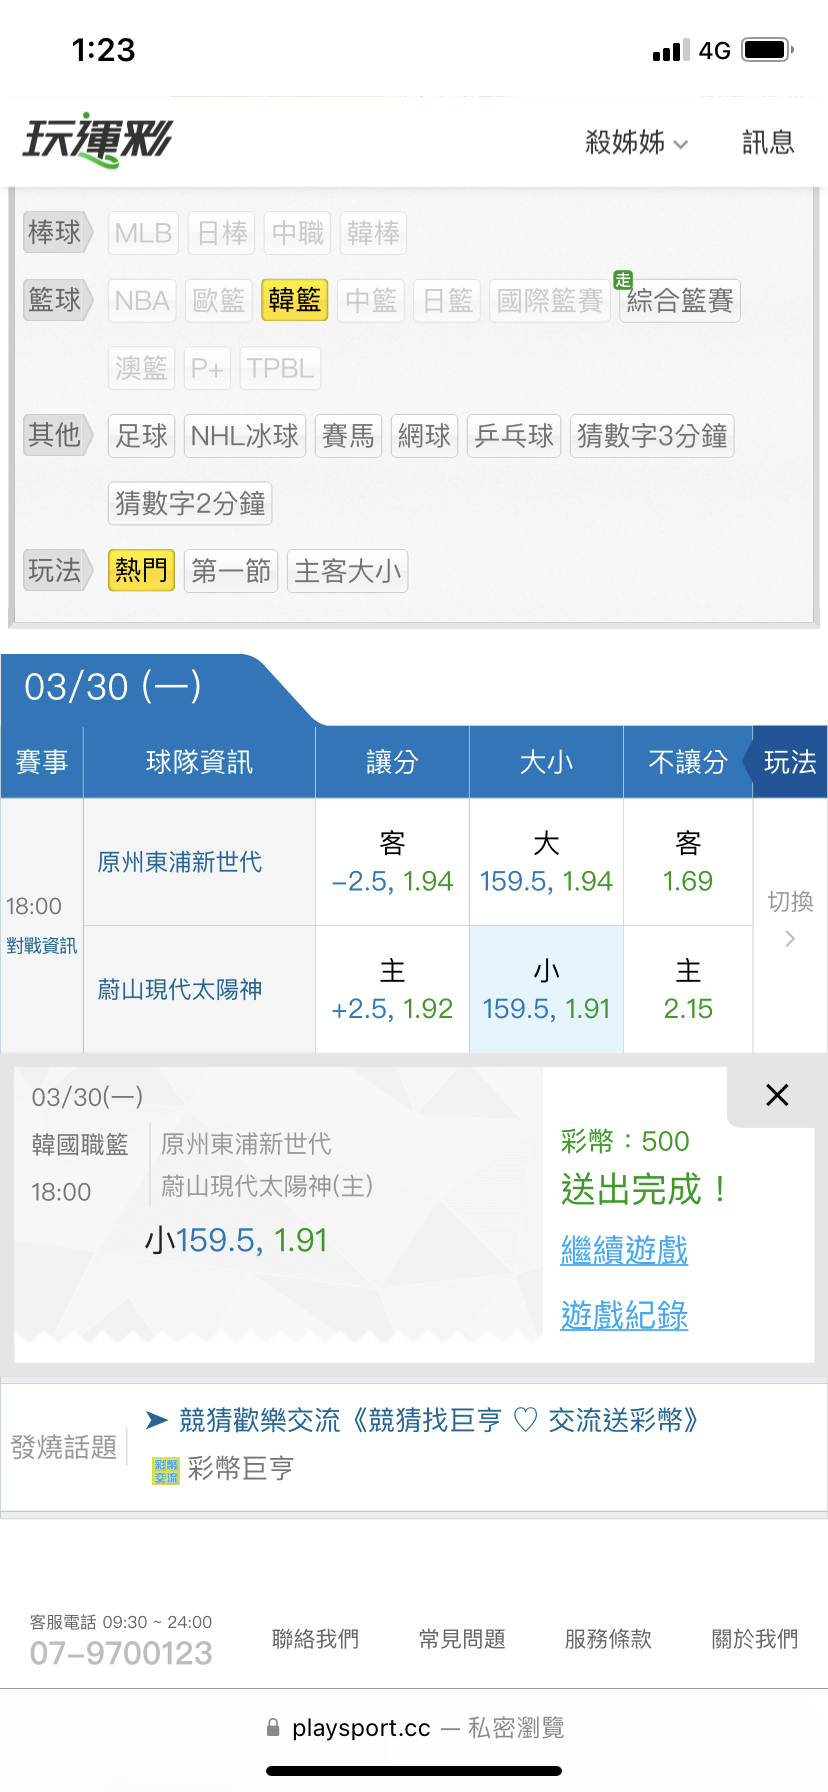Tap the 1:23 clock
Viewport: 828px width, 1792px height.
[x=103, y=50]
